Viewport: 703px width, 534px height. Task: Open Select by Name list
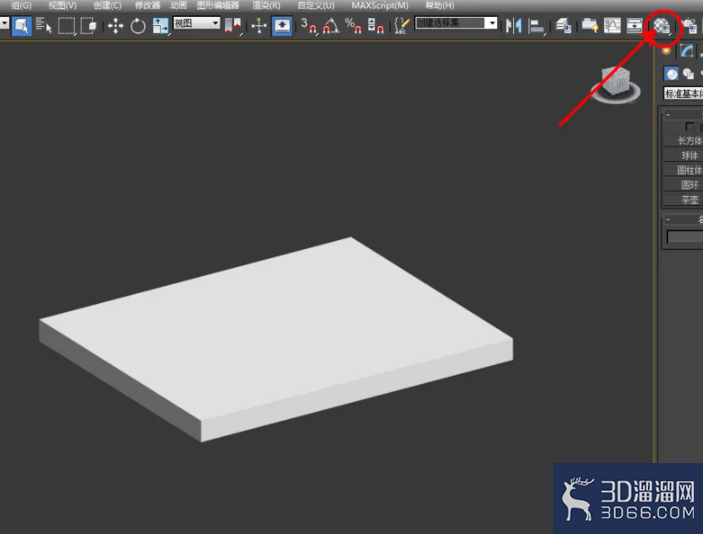[43, 26]
